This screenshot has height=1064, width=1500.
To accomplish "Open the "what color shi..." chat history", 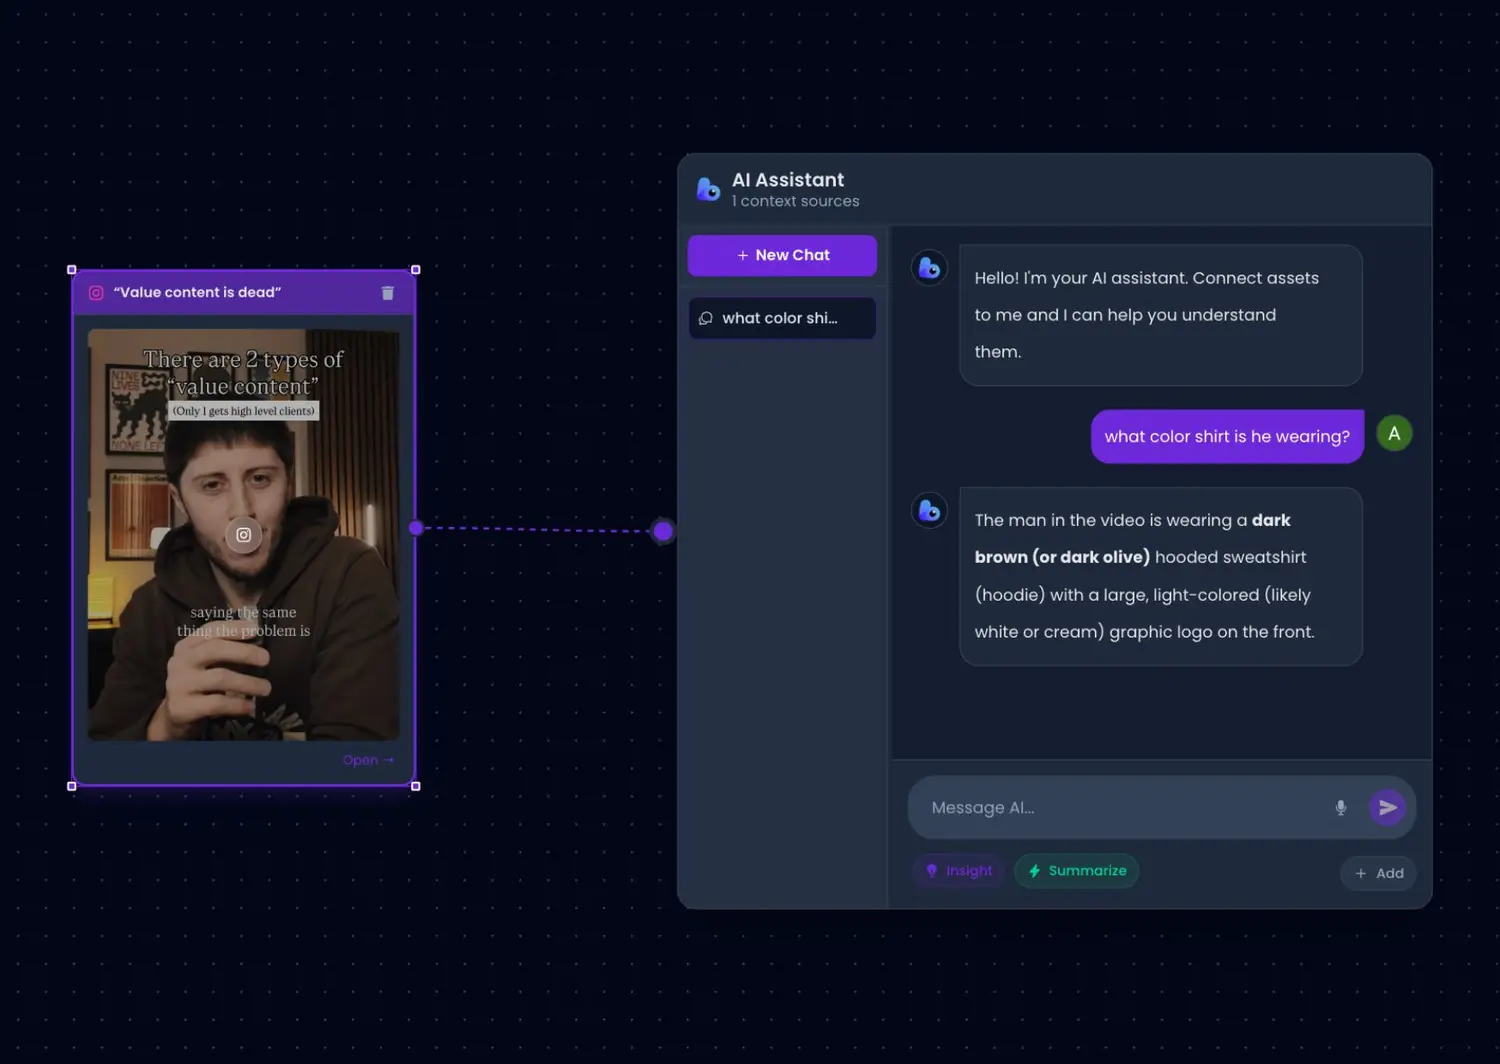I will [782, 318].
